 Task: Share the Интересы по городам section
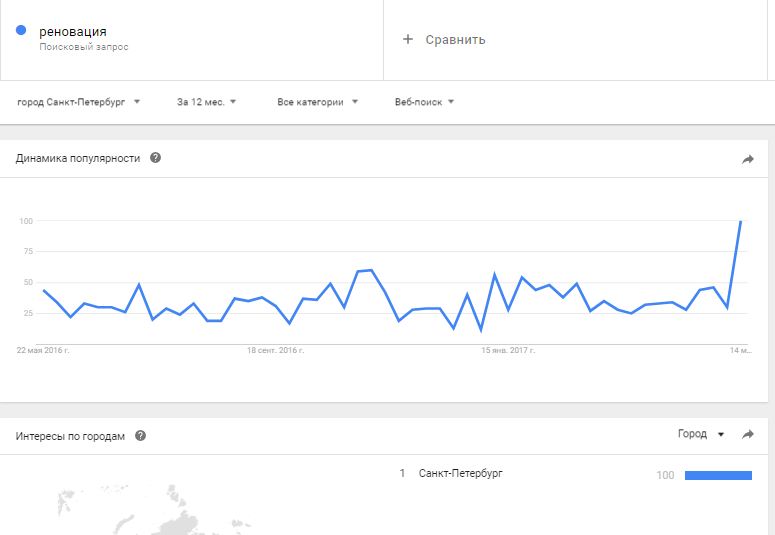click(x=747, y=435)
